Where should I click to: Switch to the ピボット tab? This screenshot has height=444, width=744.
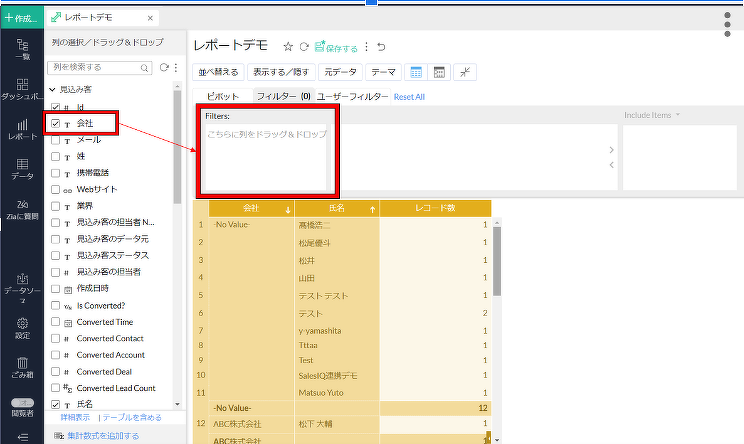tap(222, 97)
